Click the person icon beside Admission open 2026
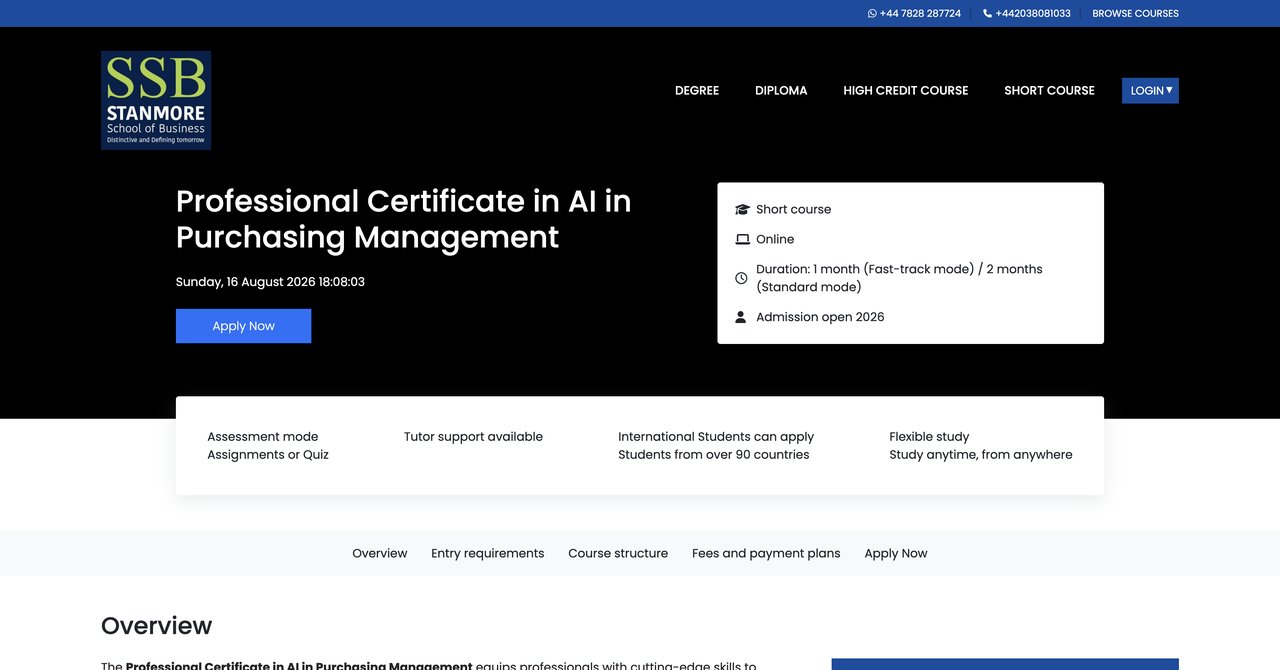1280x670 pixels. [741, 317]
